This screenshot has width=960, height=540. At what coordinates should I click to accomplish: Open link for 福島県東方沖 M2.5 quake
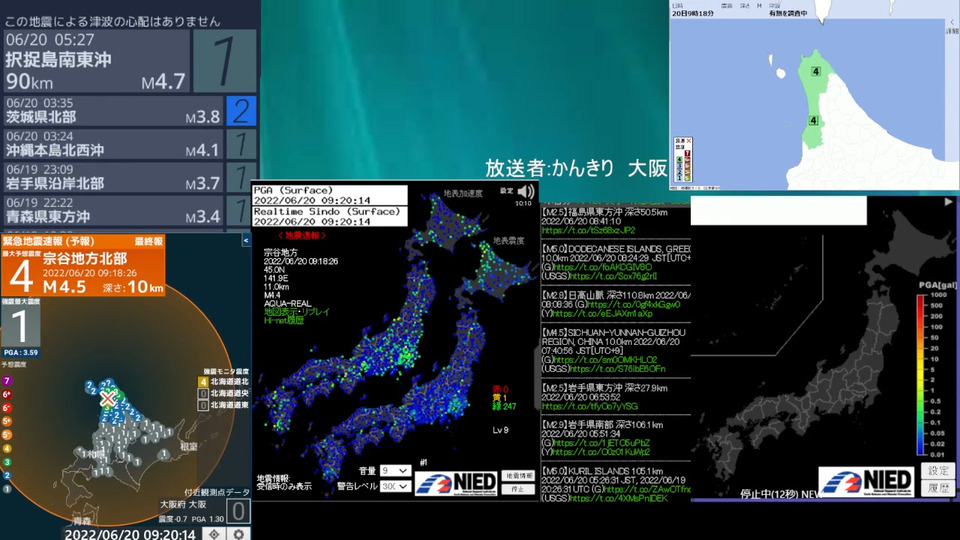click(588, 230)
